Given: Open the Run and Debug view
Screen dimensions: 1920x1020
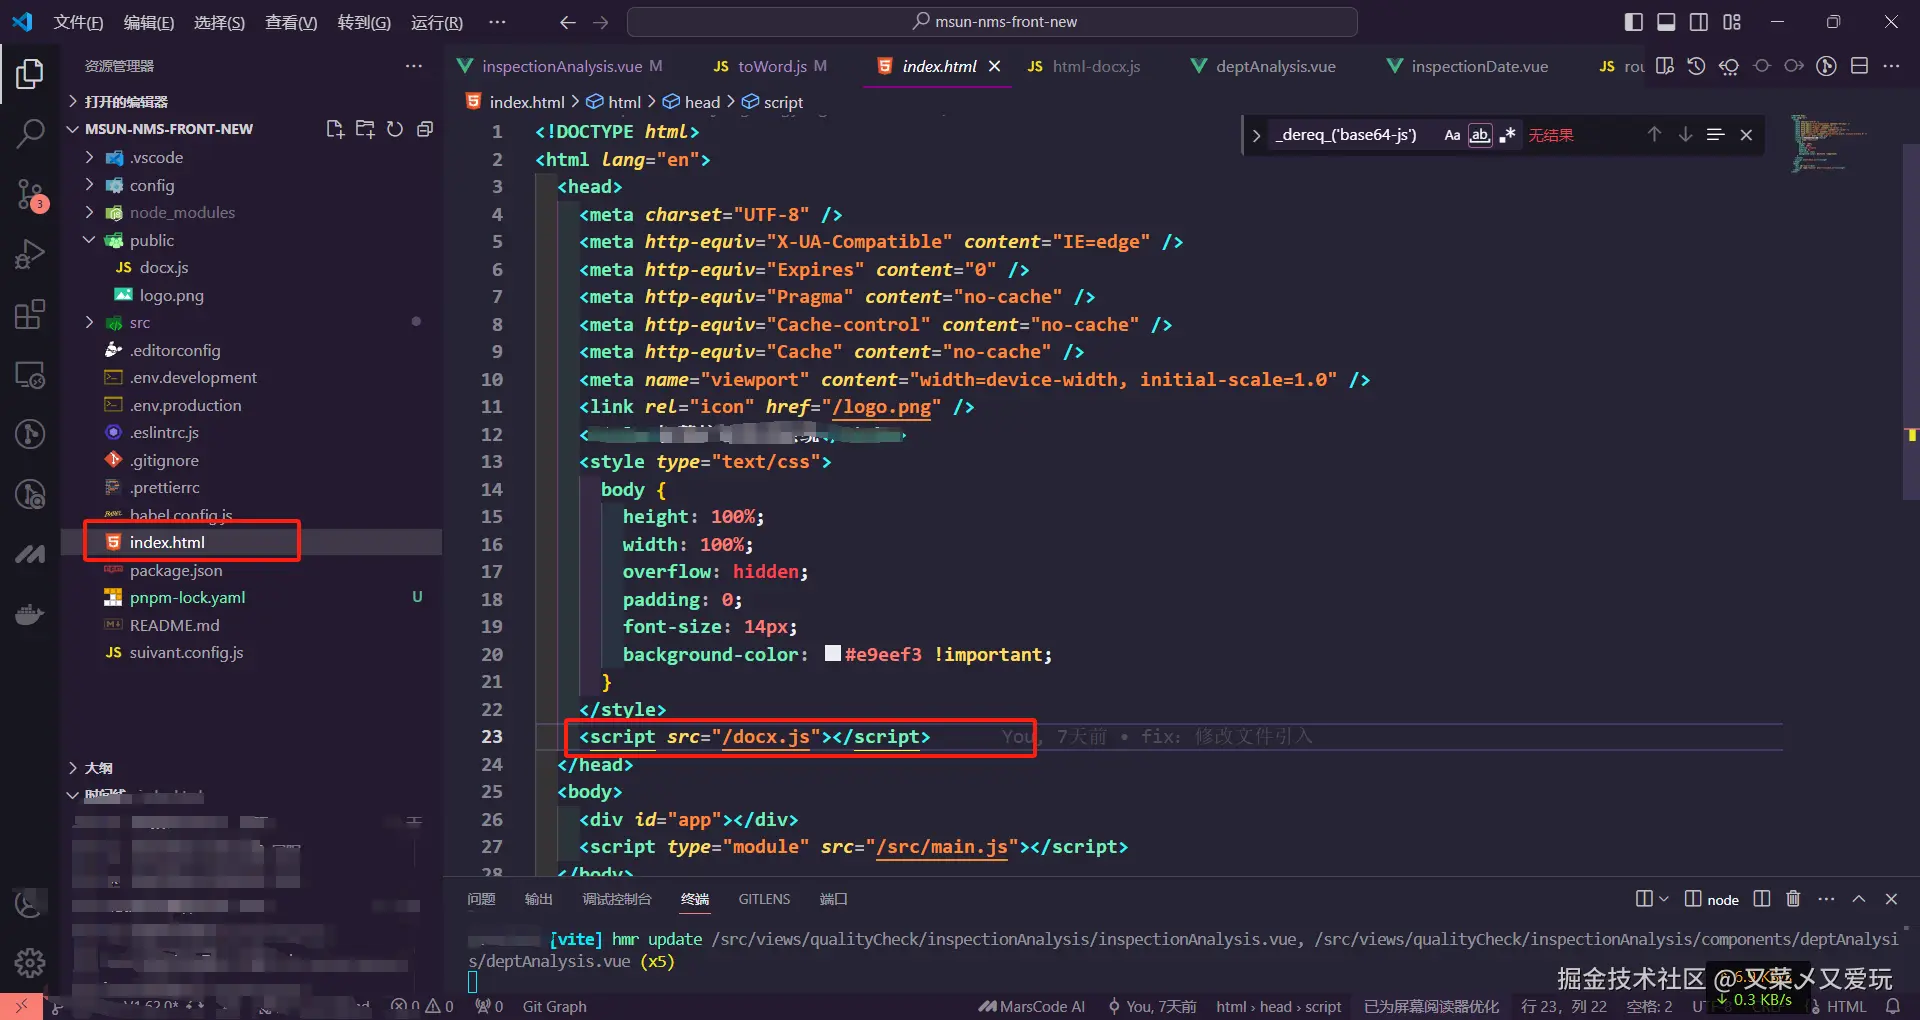Looking at the screenshot, I should tap(30, 254).
